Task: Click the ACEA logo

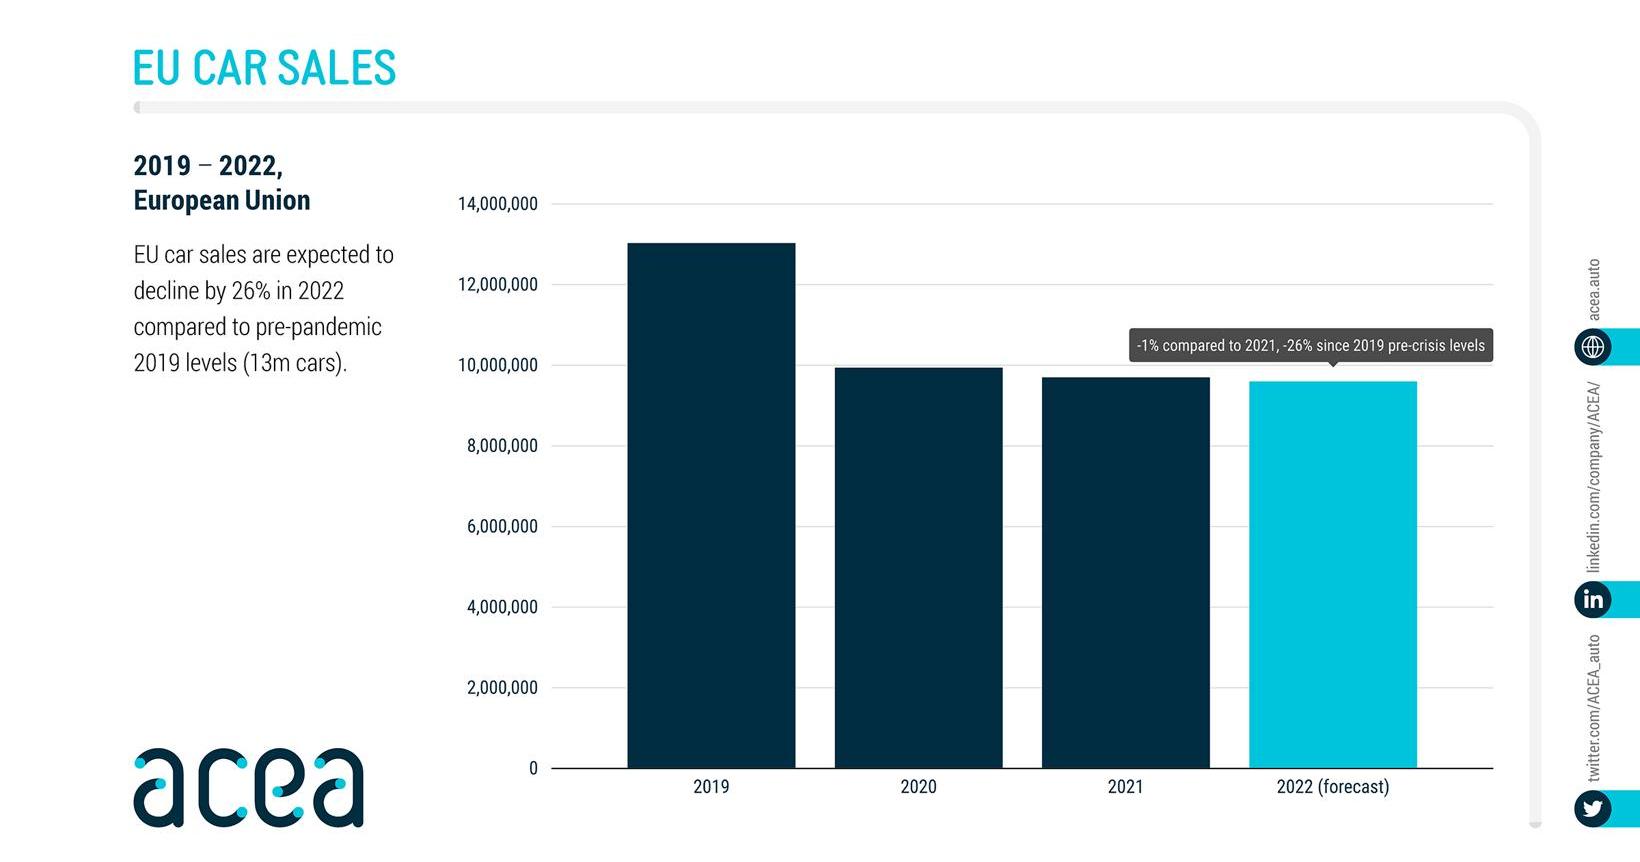Action: [249, 787]
